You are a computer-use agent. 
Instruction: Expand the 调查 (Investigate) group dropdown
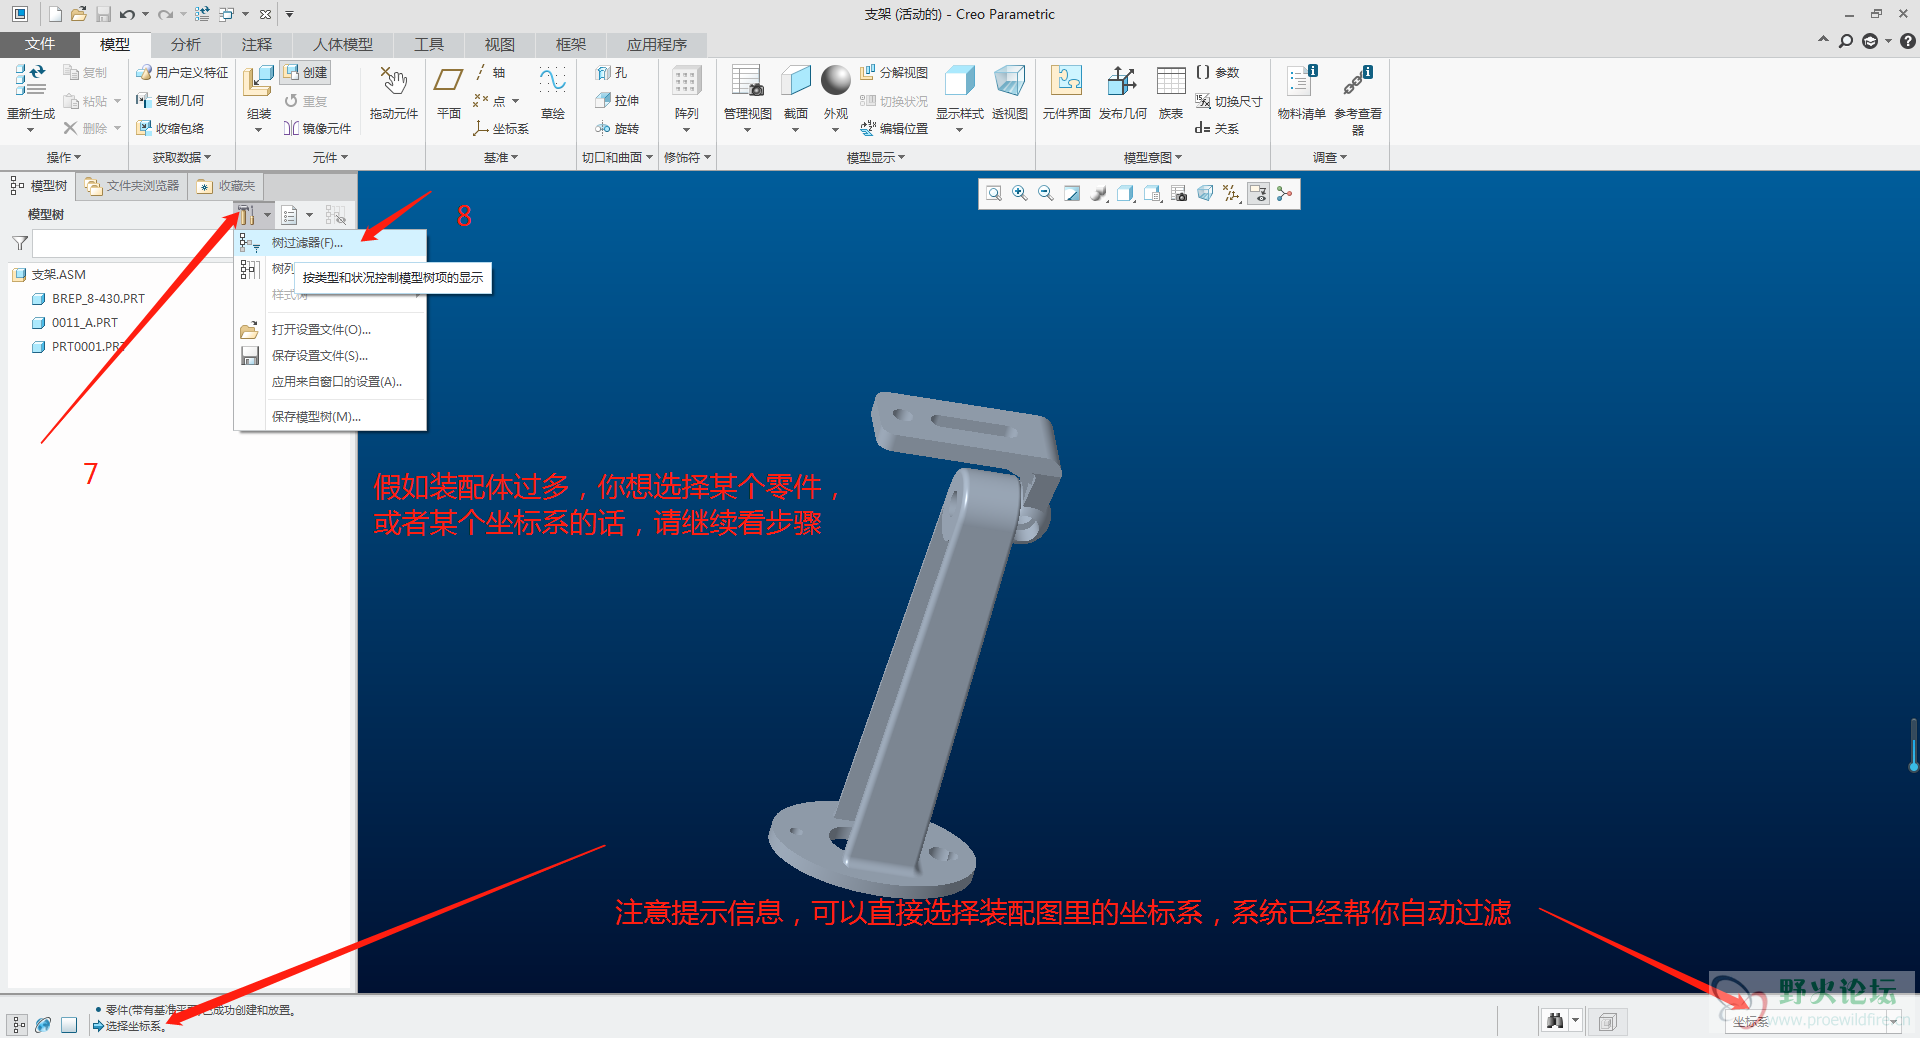pos(1330,157)
